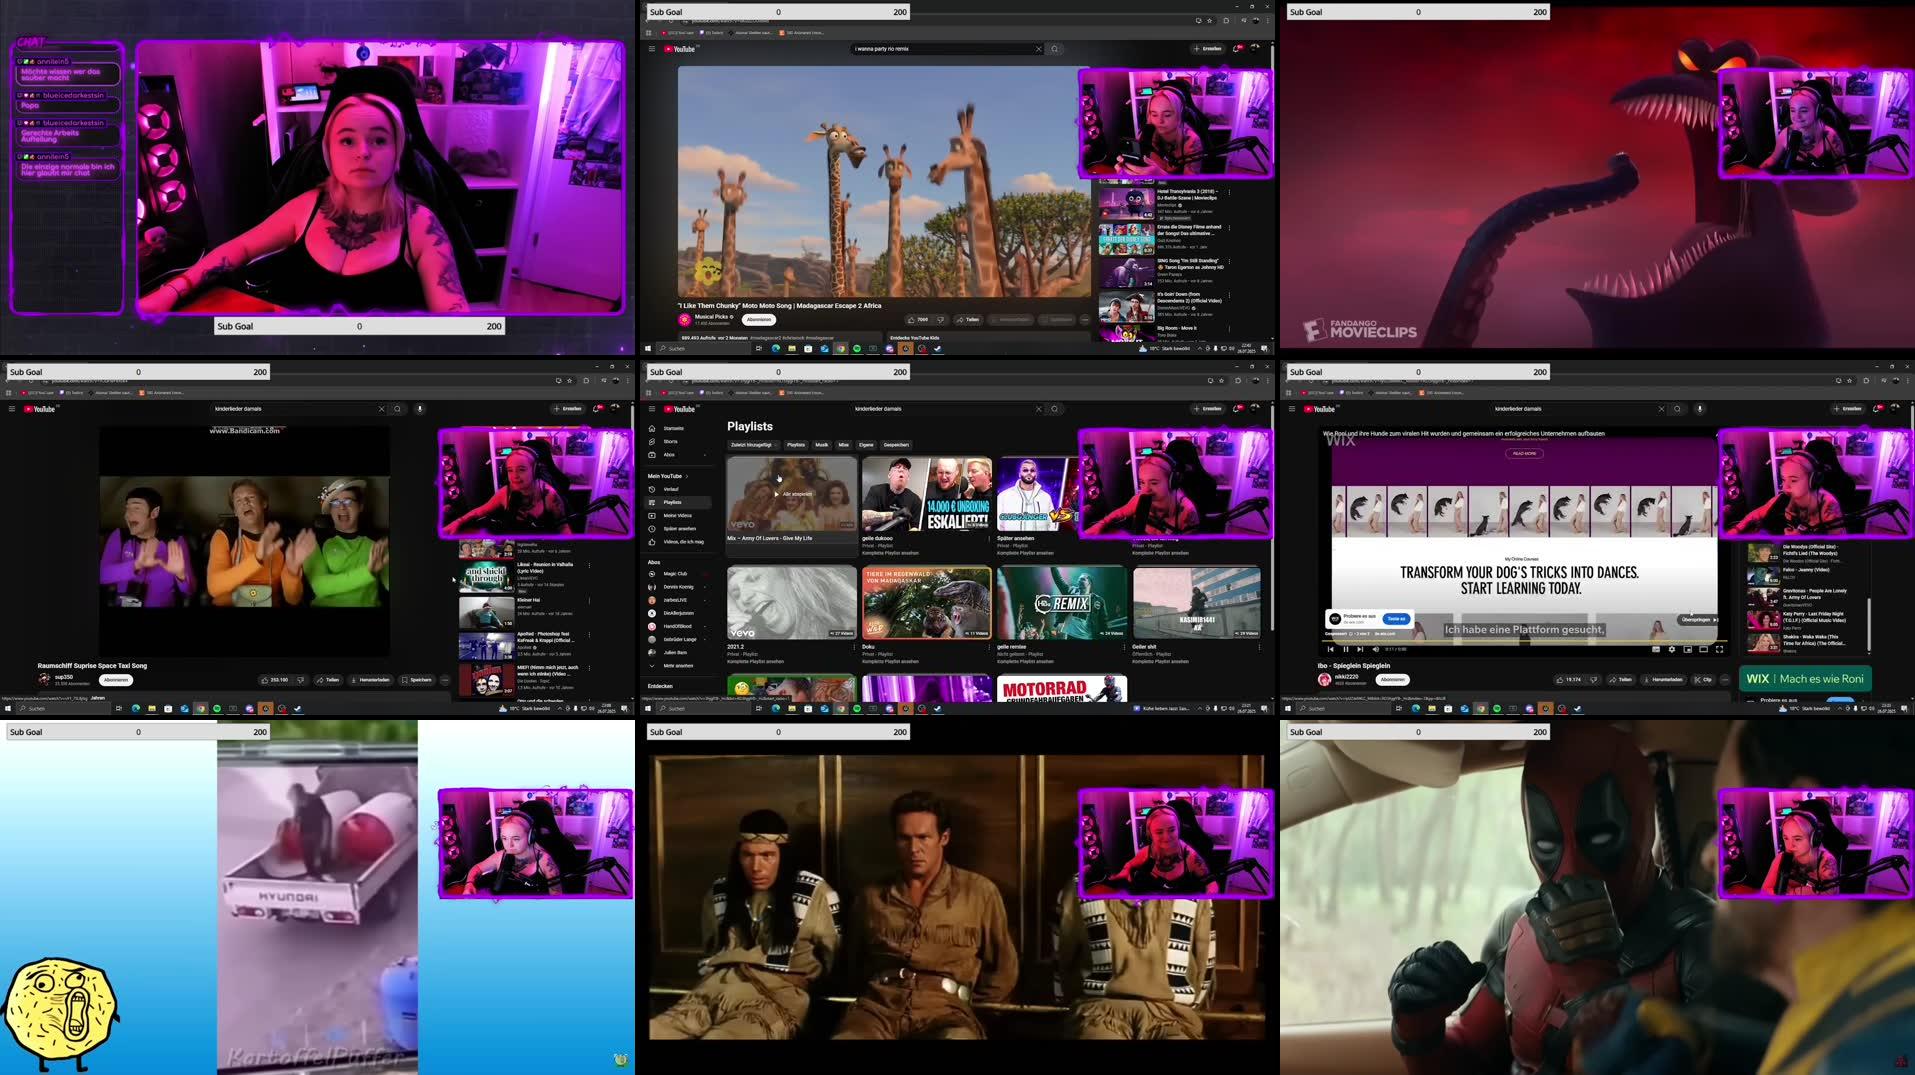
Task: Select the Eigene filter chip
Action: click(x=866, y=445)
